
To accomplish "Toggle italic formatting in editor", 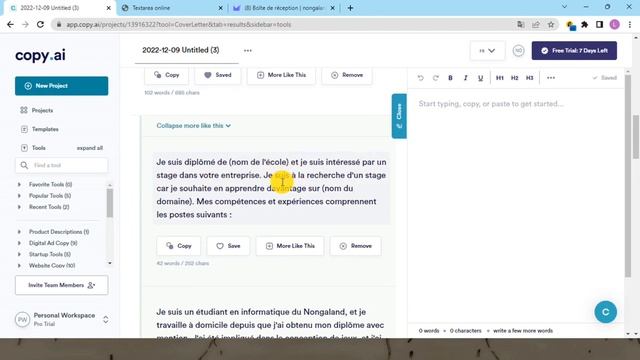I will pos(465,78).
